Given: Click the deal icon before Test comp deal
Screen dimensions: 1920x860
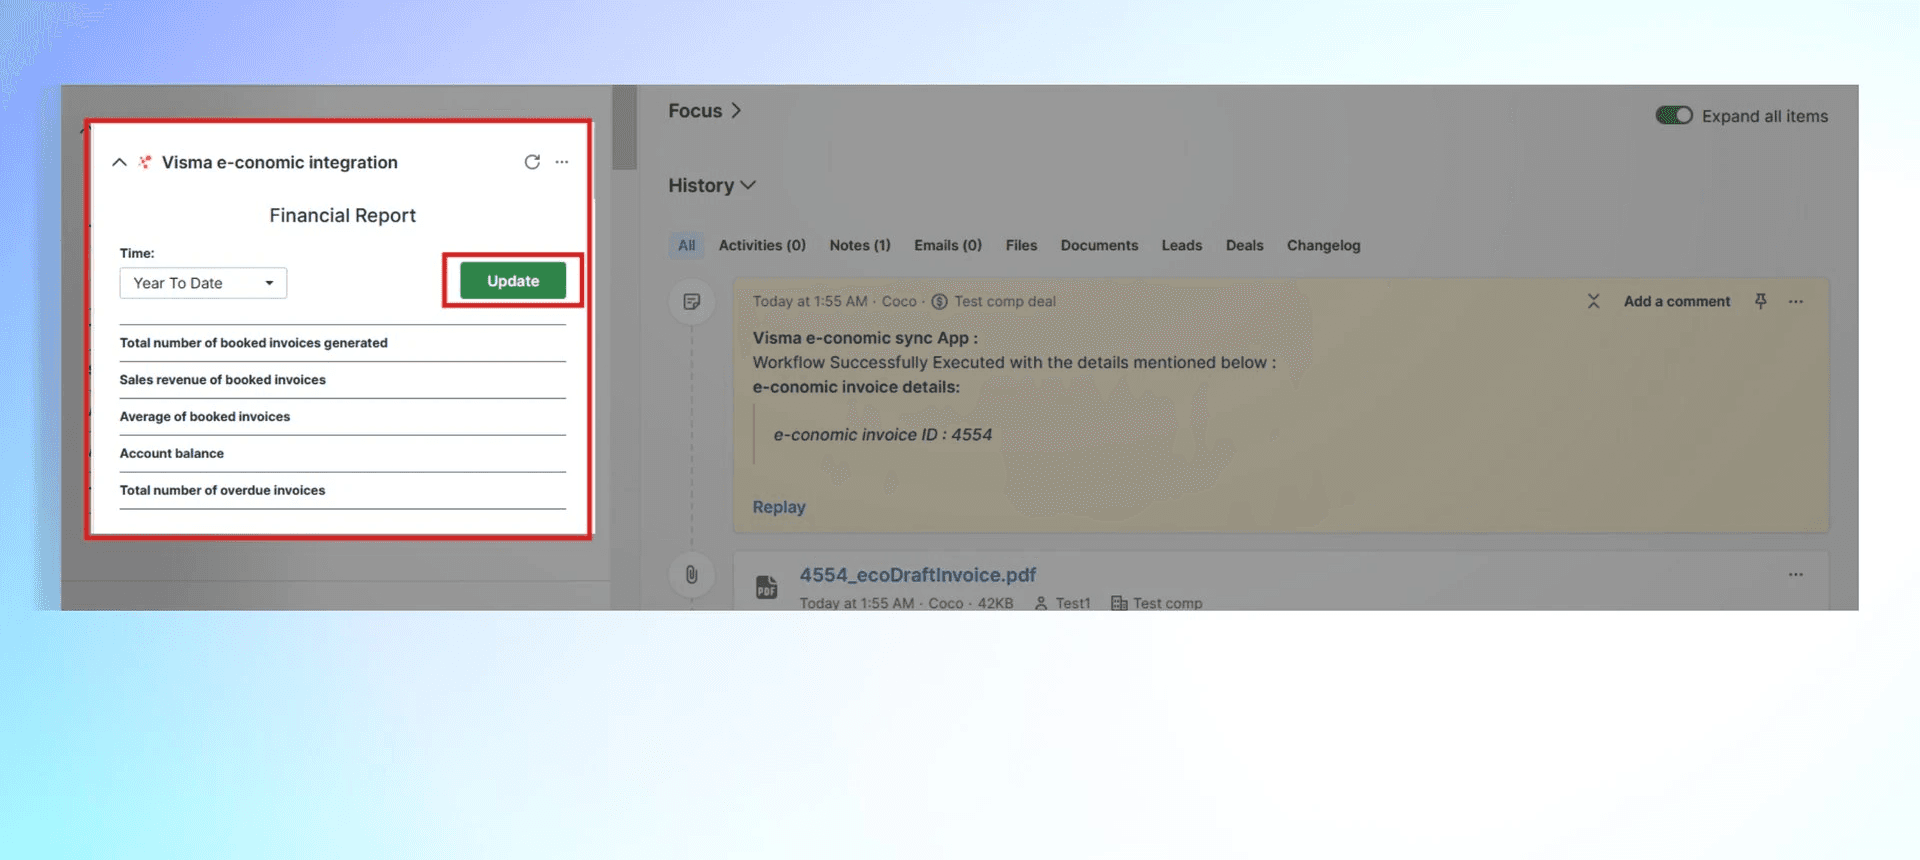Looking at the screenshot, I should 939,301.
